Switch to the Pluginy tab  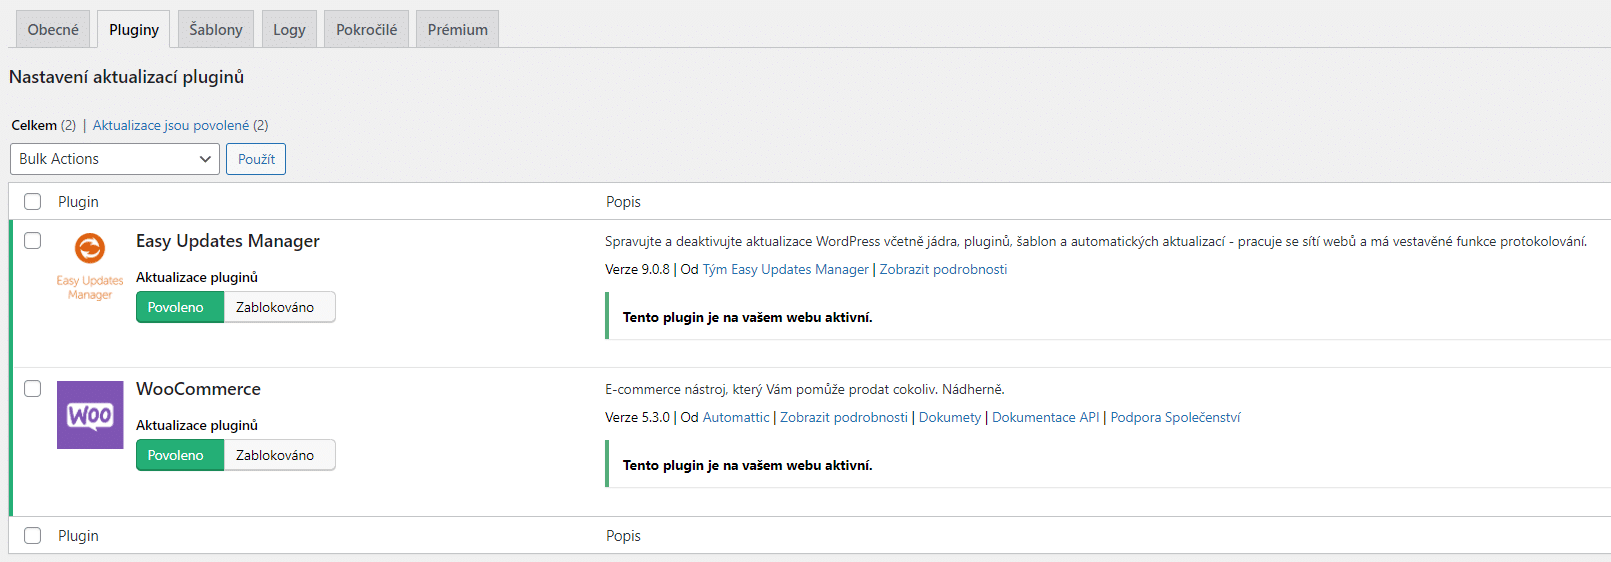click(134, 29)
